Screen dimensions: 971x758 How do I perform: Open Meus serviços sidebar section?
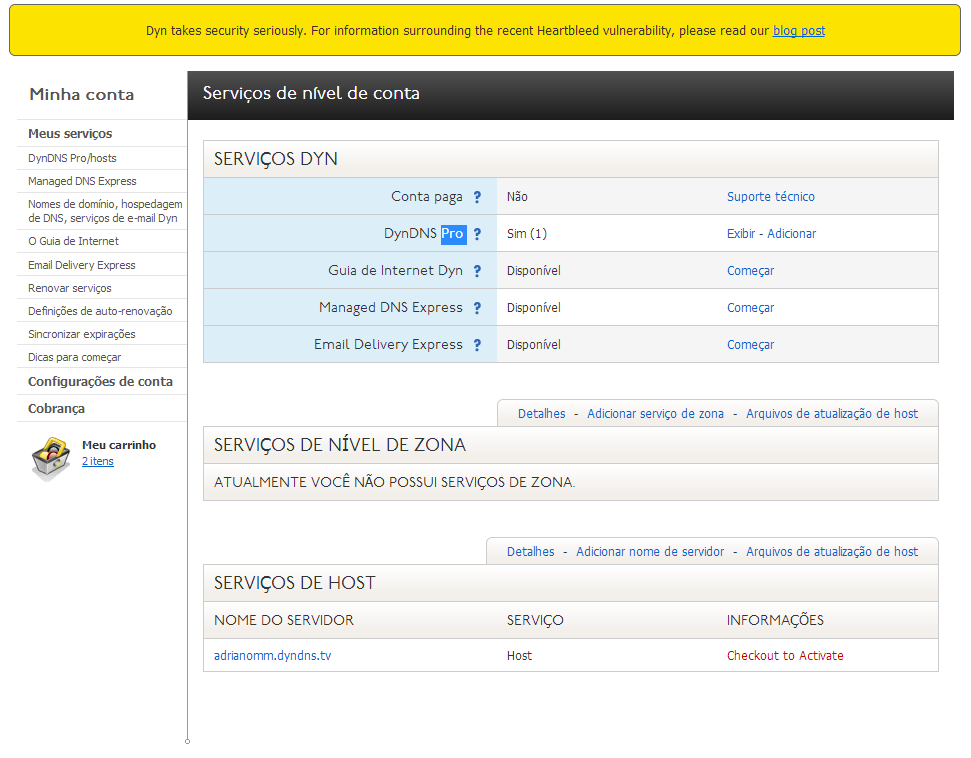pos(70,134)
